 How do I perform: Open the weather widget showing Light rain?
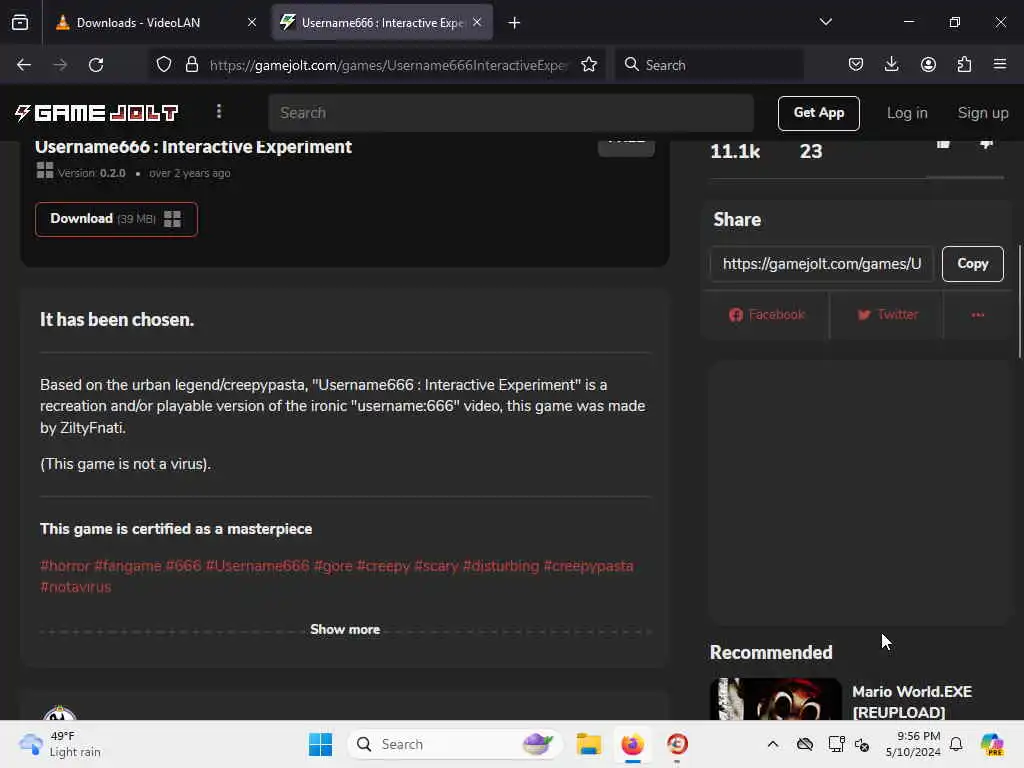coord(60,744)
